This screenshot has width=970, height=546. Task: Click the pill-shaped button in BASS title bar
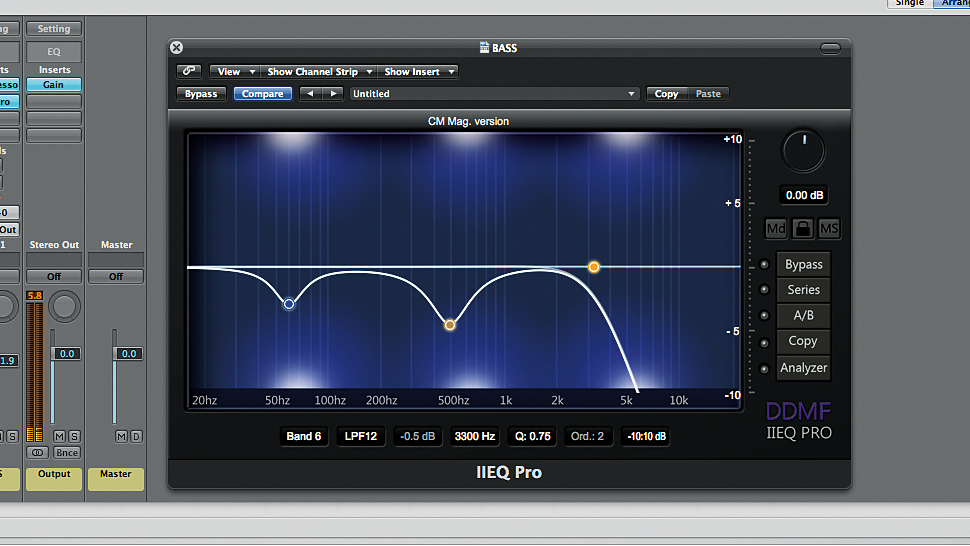click(830, 48)
